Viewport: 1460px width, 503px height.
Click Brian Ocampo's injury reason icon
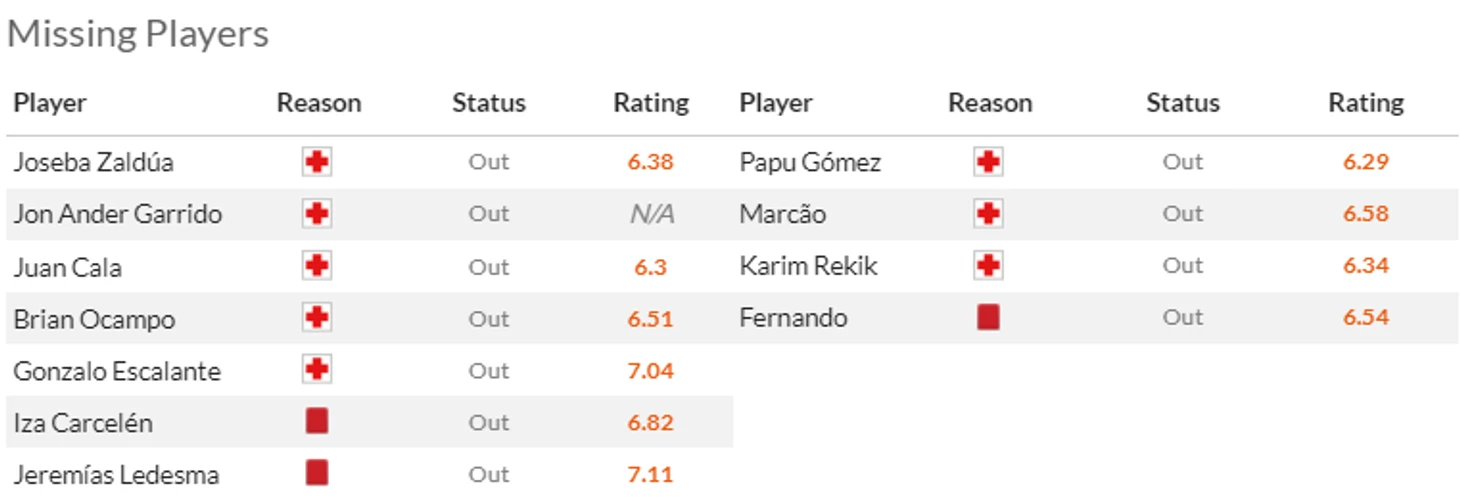(x=317, y=318)
